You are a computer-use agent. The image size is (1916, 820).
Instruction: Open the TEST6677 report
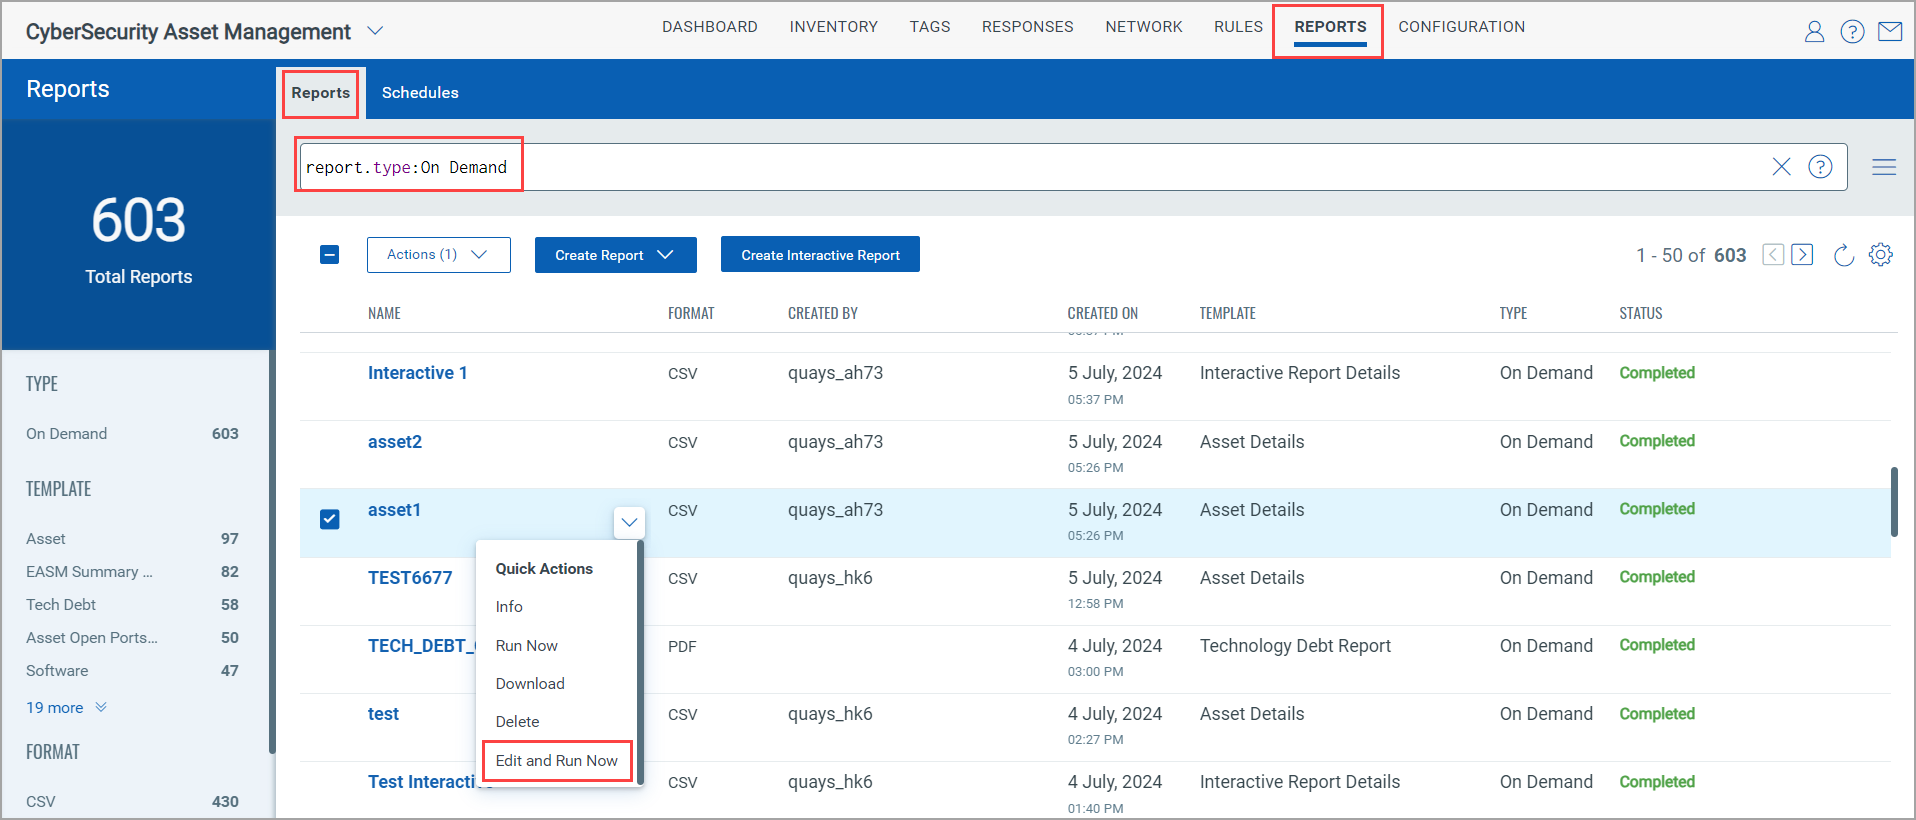(x=410, y=578)
